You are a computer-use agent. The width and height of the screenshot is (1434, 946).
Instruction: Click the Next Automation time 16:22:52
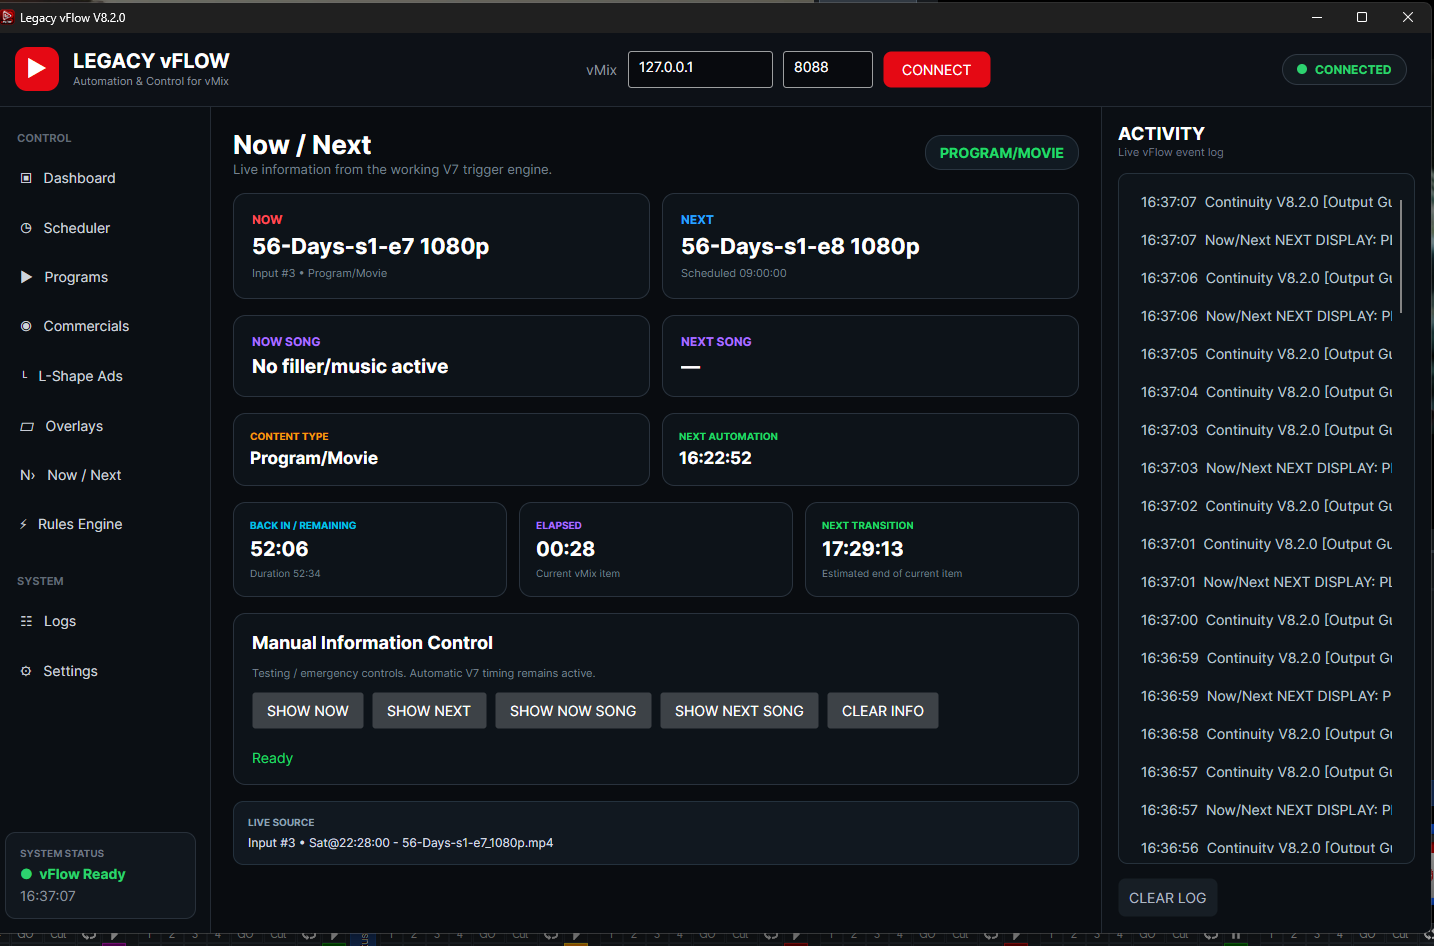click(715, 458)
